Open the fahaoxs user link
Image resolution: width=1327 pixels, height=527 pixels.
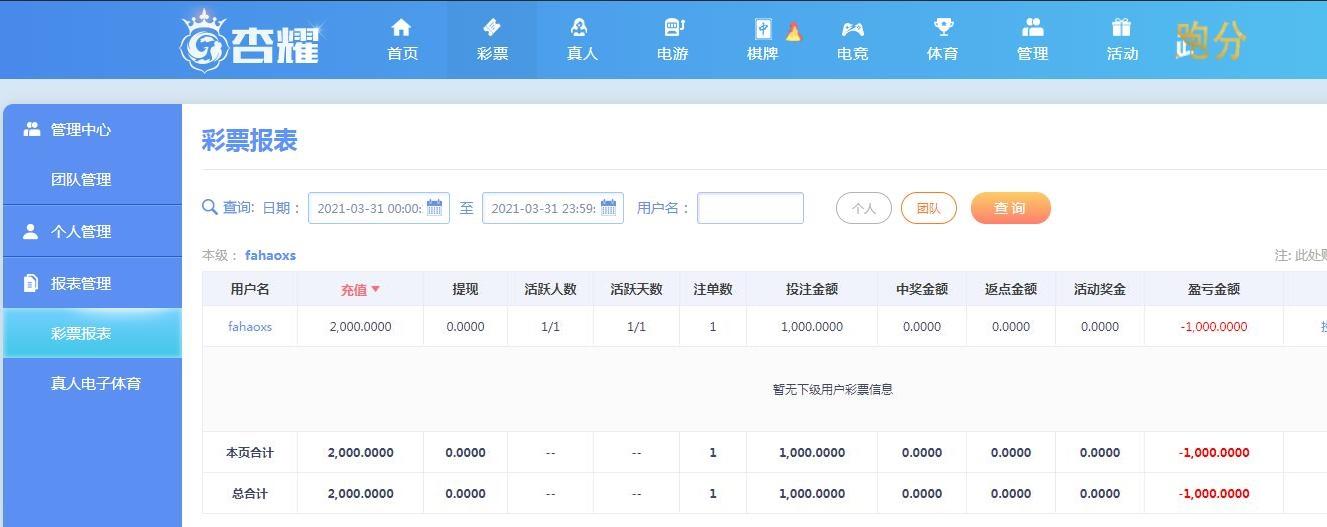(250, 326)
